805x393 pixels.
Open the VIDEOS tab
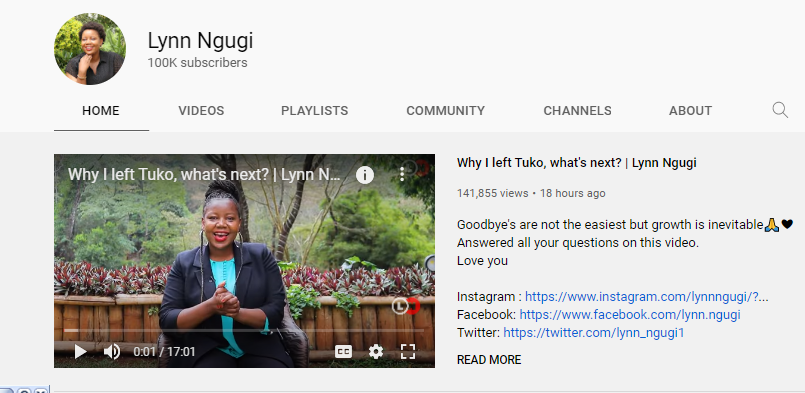[201, 111]
